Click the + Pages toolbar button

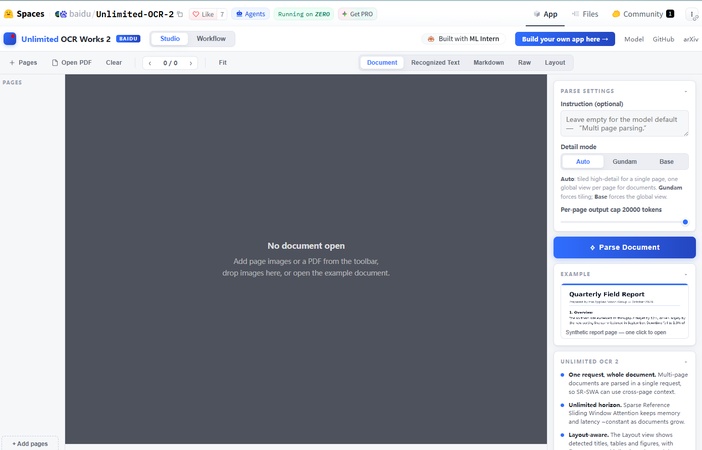click(23, 63)
